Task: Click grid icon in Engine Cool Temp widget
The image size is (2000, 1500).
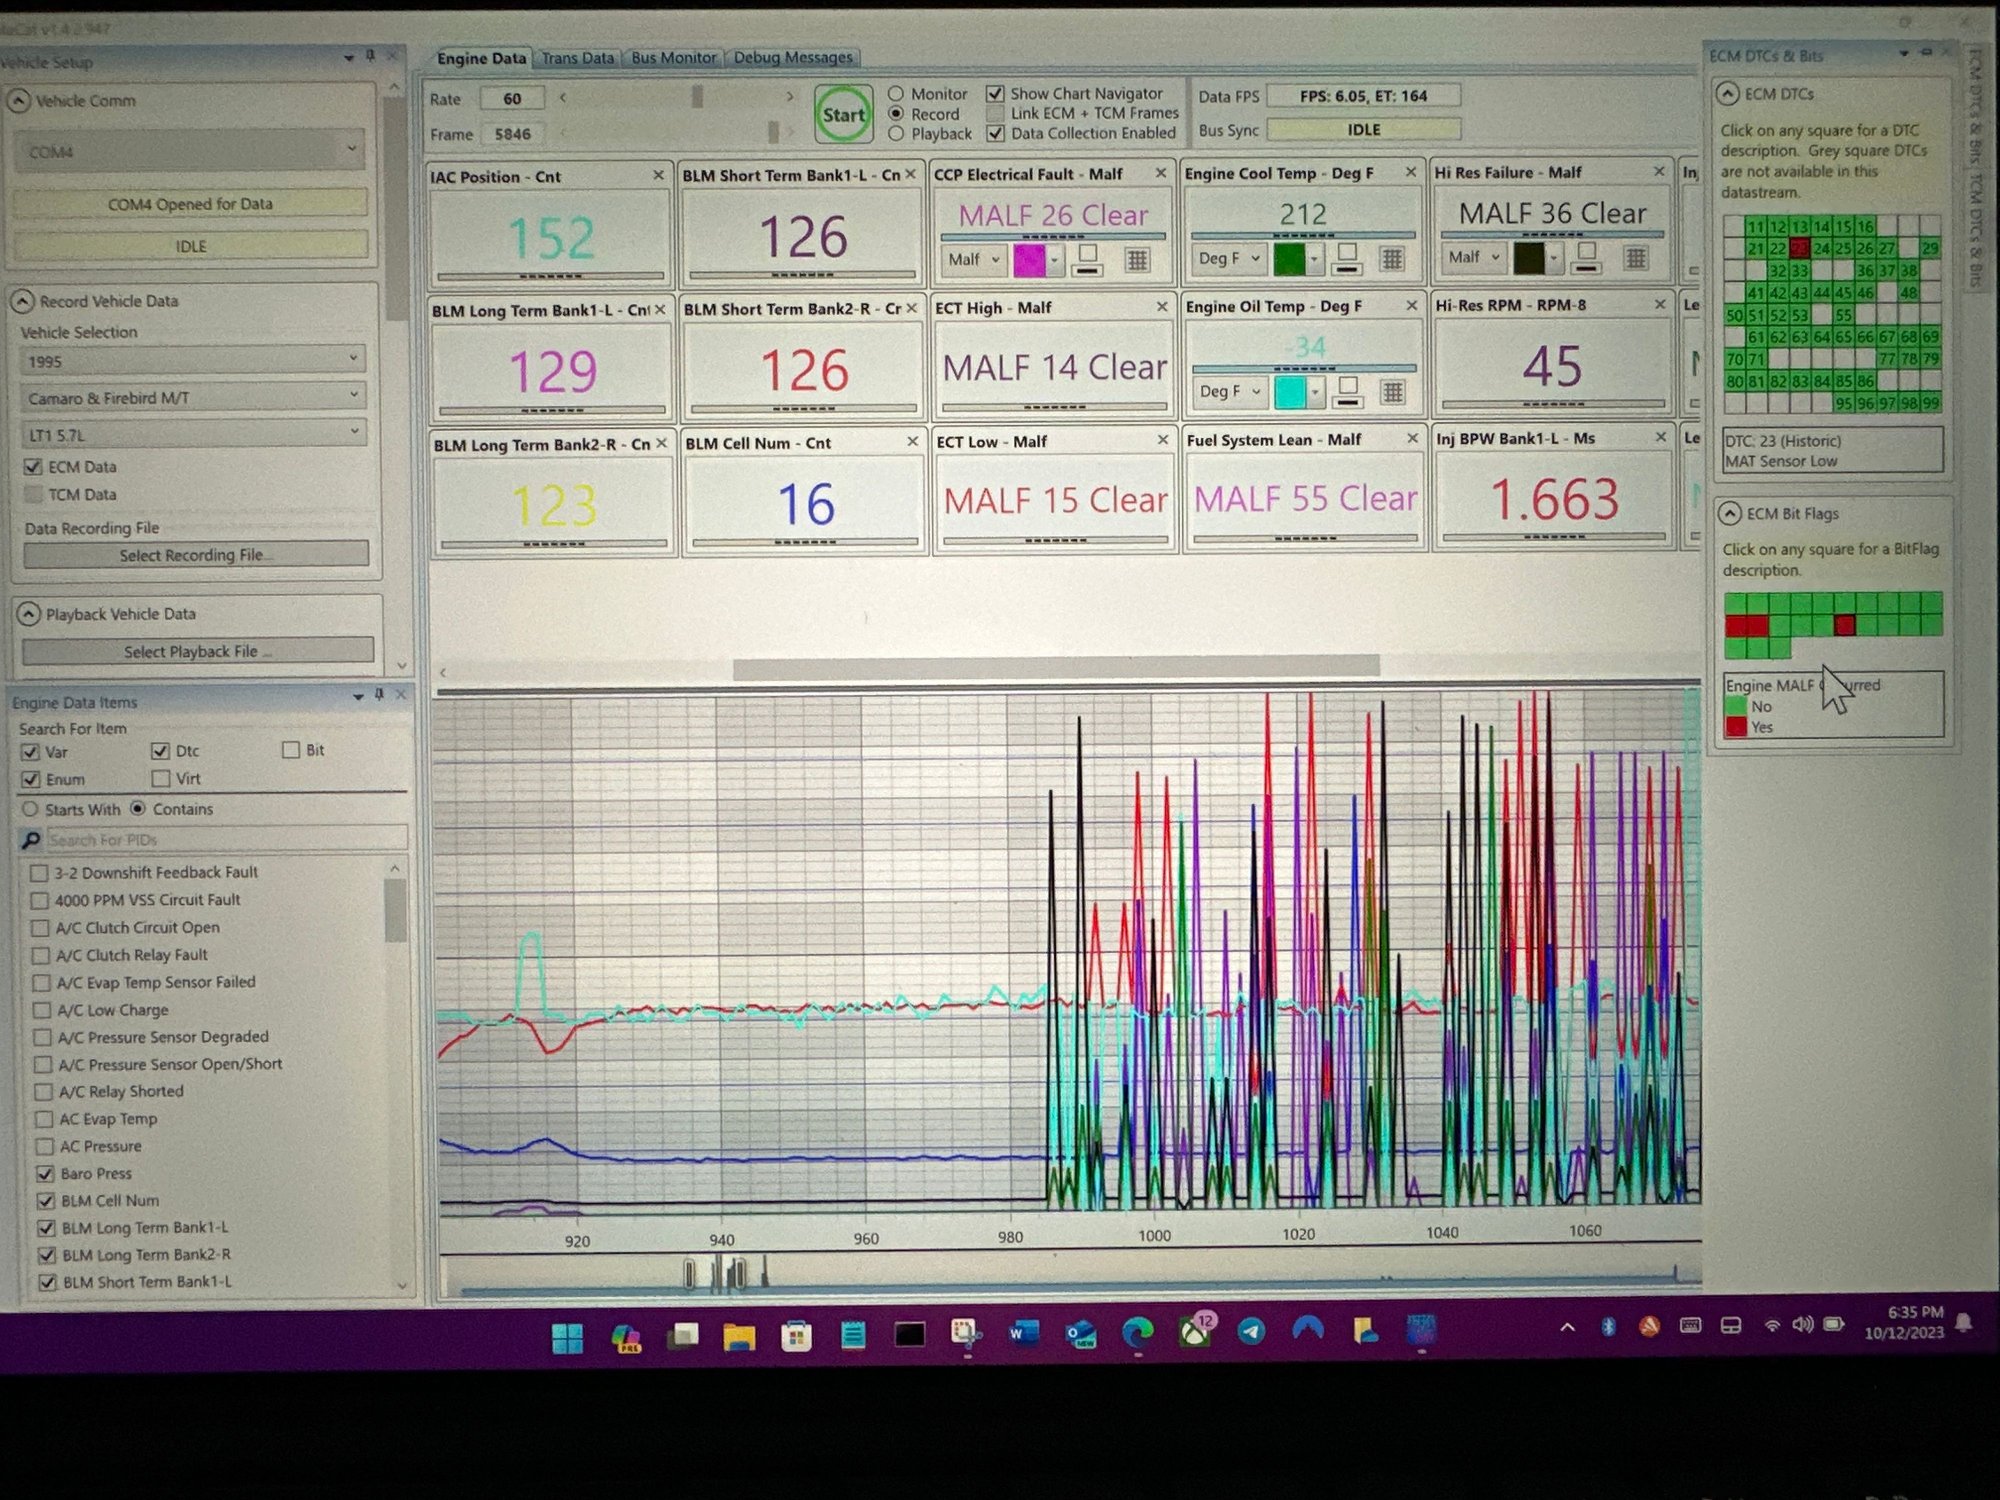Action: (x=1391, y=259)
